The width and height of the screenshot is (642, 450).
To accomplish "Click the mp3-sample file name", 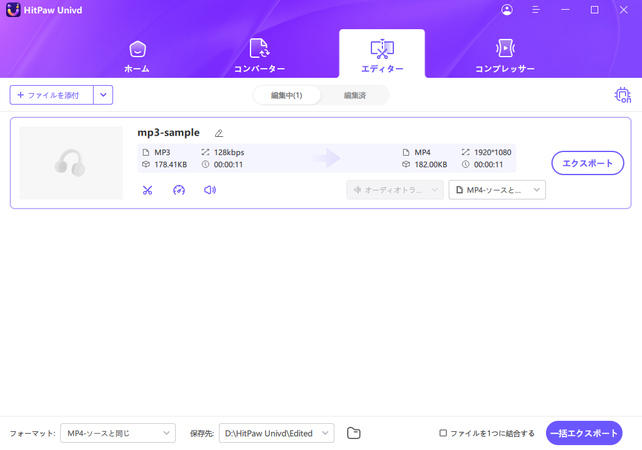I will pyautogui.click(x=168, y=133).
